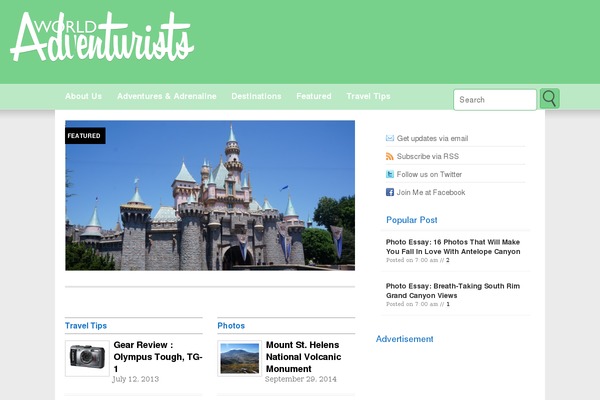Focus the Search input field
This screenshot has height=400, width=600.
pyautogui.click(x=495, y=100)
